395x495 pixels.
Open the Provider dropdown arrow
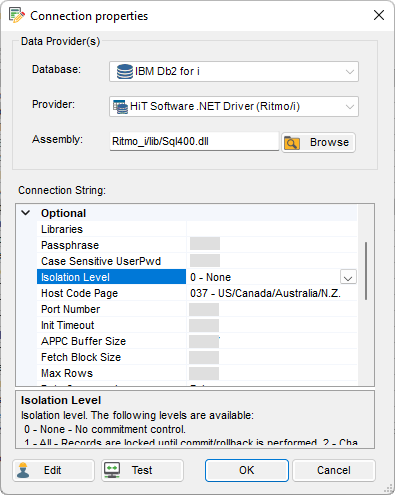[x=350, y=107]
